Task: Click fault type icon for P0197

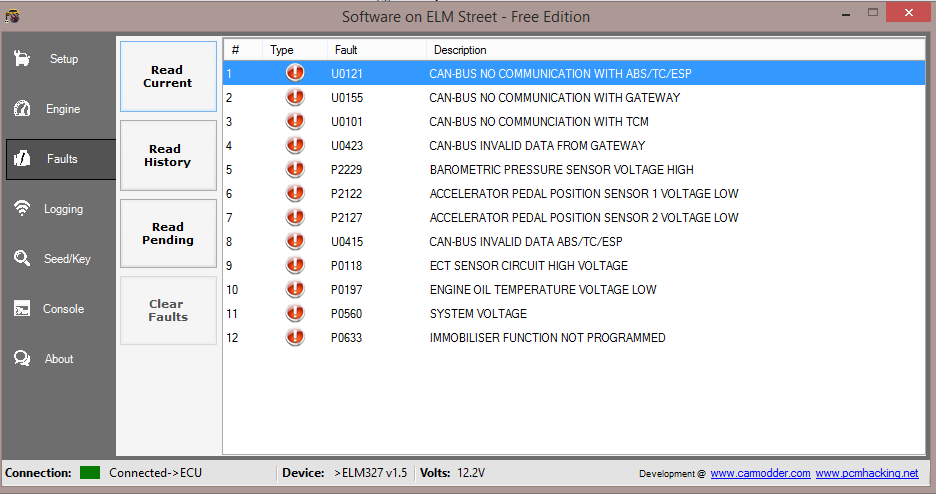Action: click(x=295, y=289)
